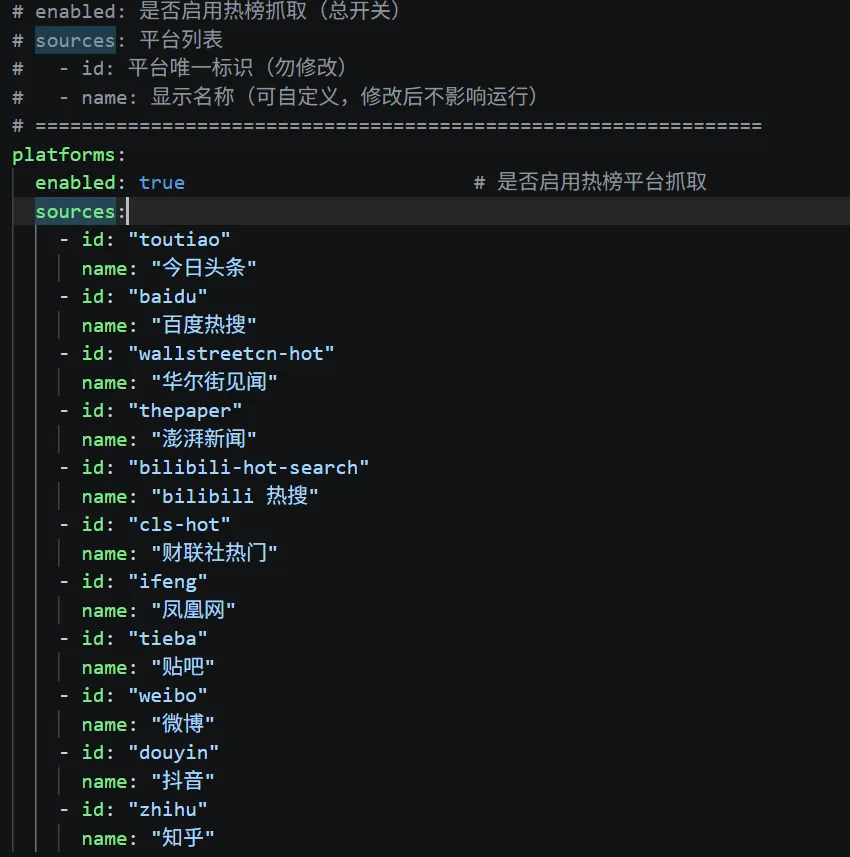This screenshot has width=850, height=857.
Task: Click the id "tieba" string
Action: (x=168, y=638)
